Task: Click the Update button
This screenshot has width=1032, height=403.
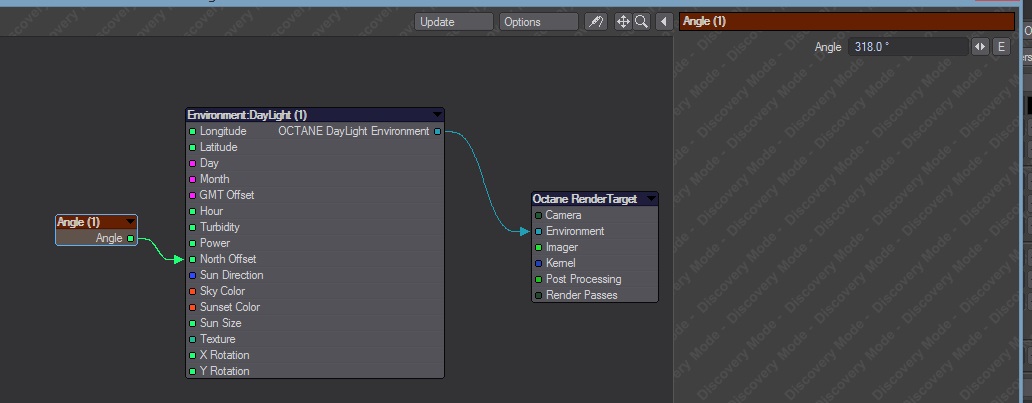Action: point(453,22)
